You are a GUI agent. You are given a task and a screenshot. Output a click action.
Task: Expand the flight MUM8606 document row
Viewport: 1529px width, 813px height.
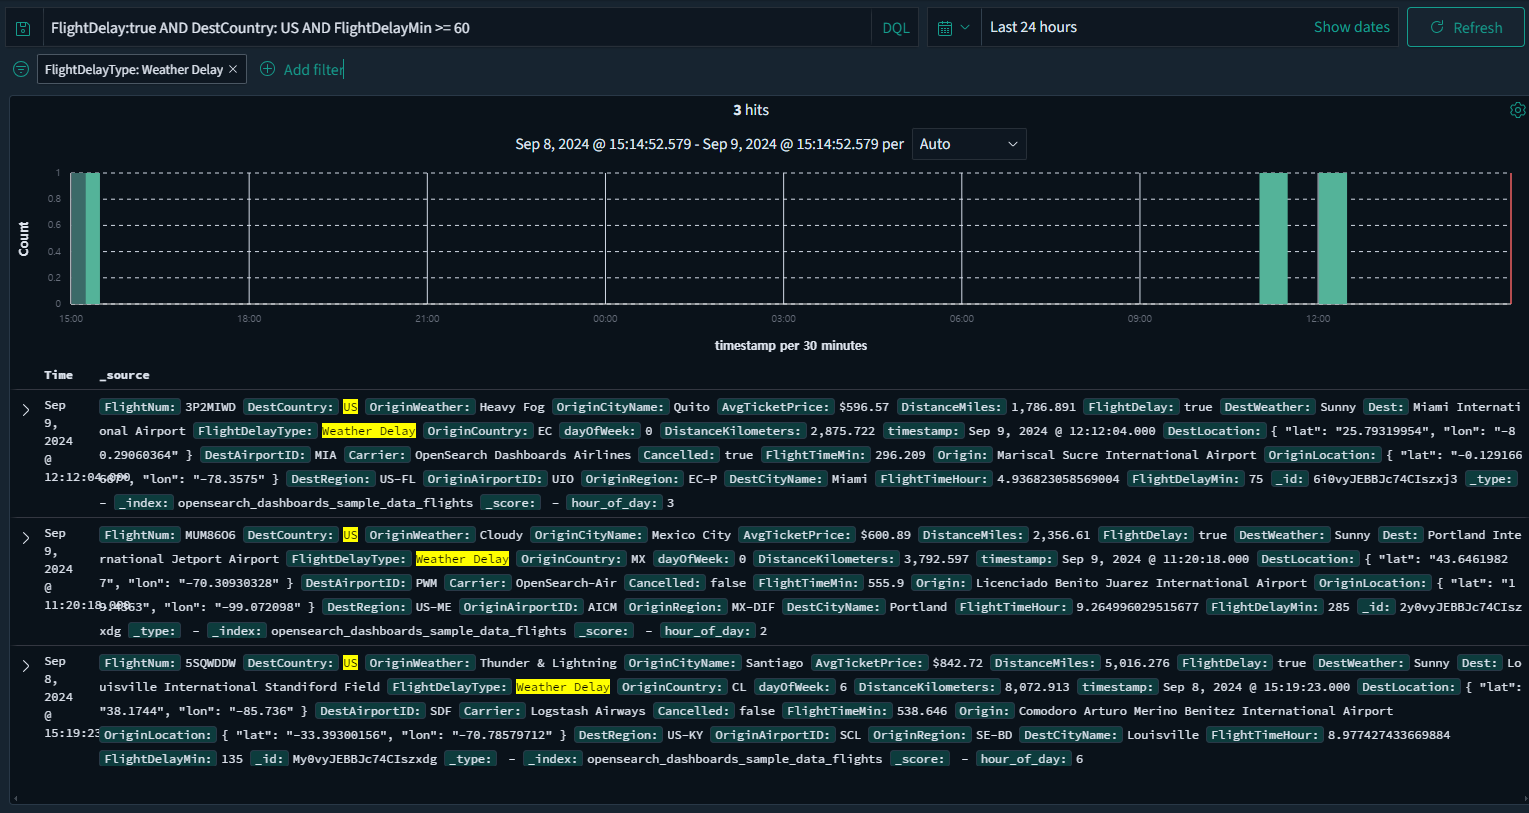pyautogui.click(x=26, y=538)
